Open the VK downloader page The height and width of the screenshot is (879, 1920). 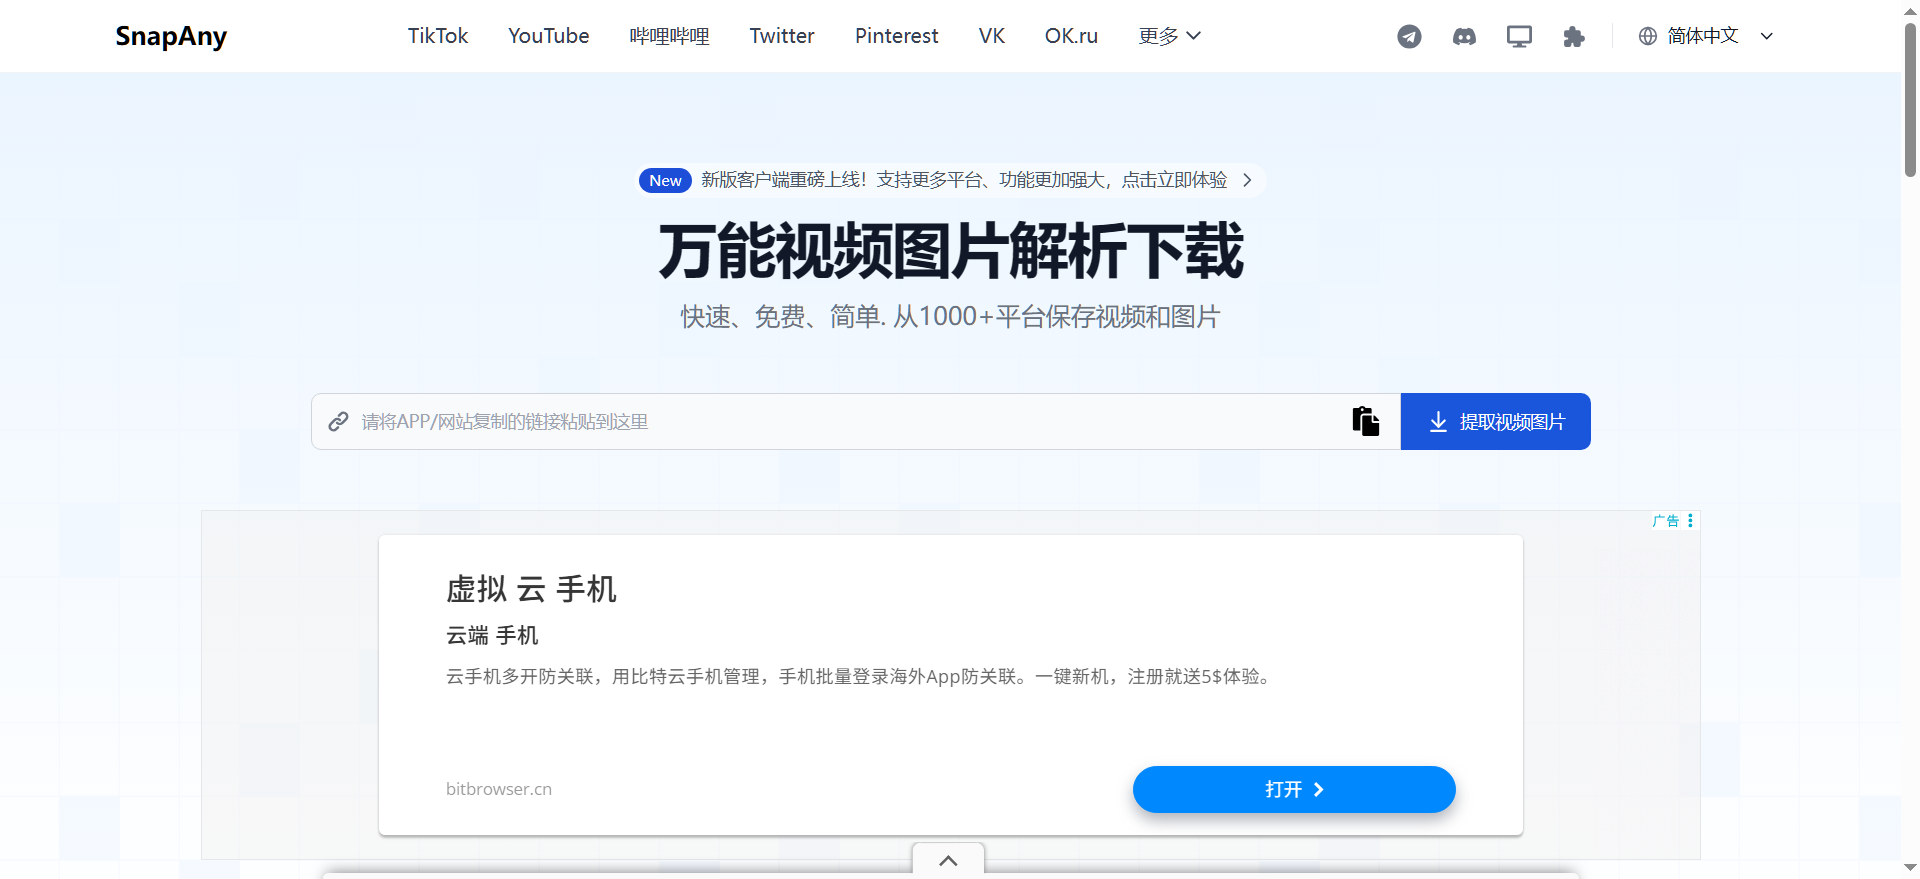click(992, 36)
